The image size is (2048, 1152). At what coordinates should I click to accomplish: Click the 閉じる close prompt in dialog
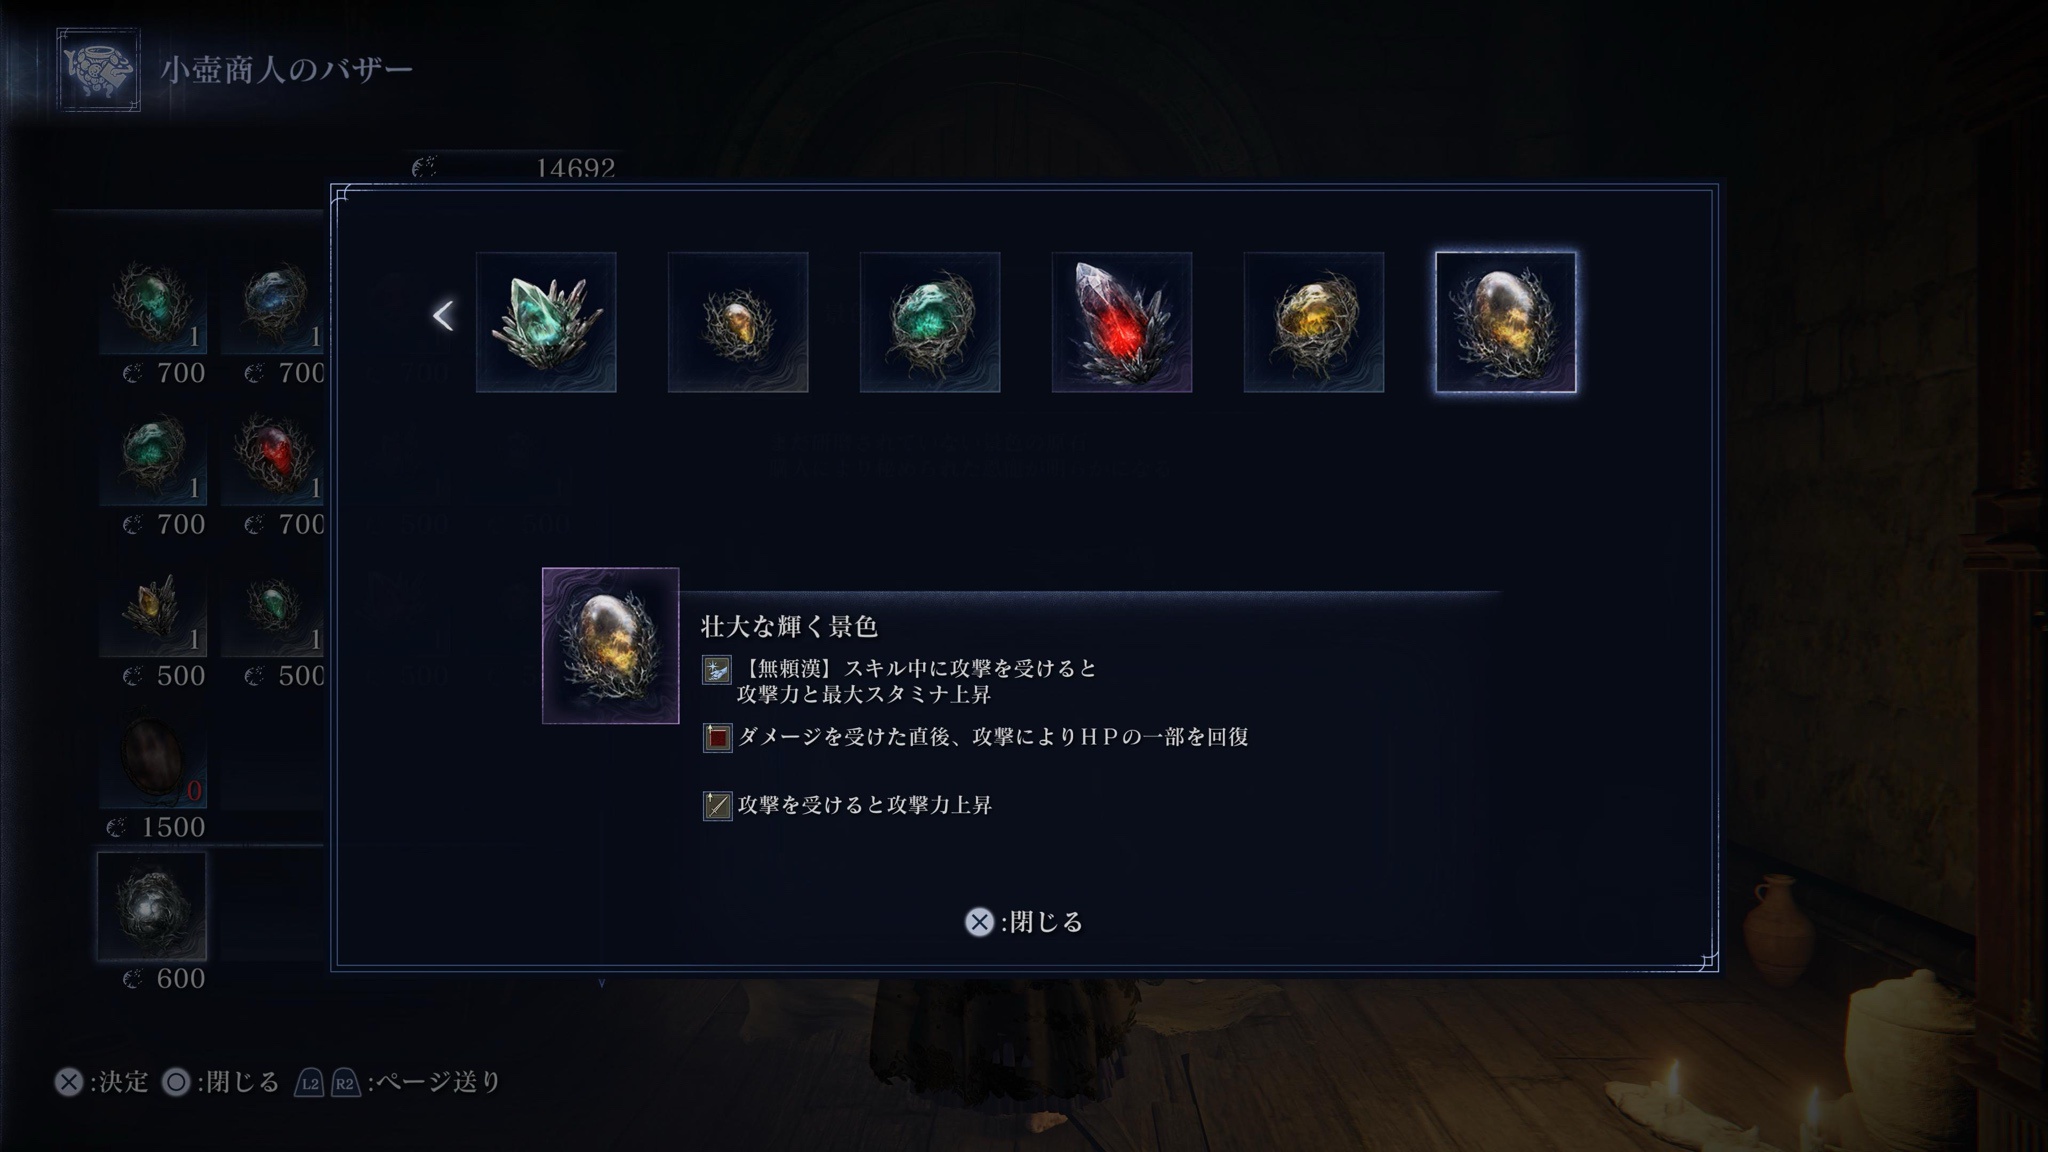pos(1024,922)
